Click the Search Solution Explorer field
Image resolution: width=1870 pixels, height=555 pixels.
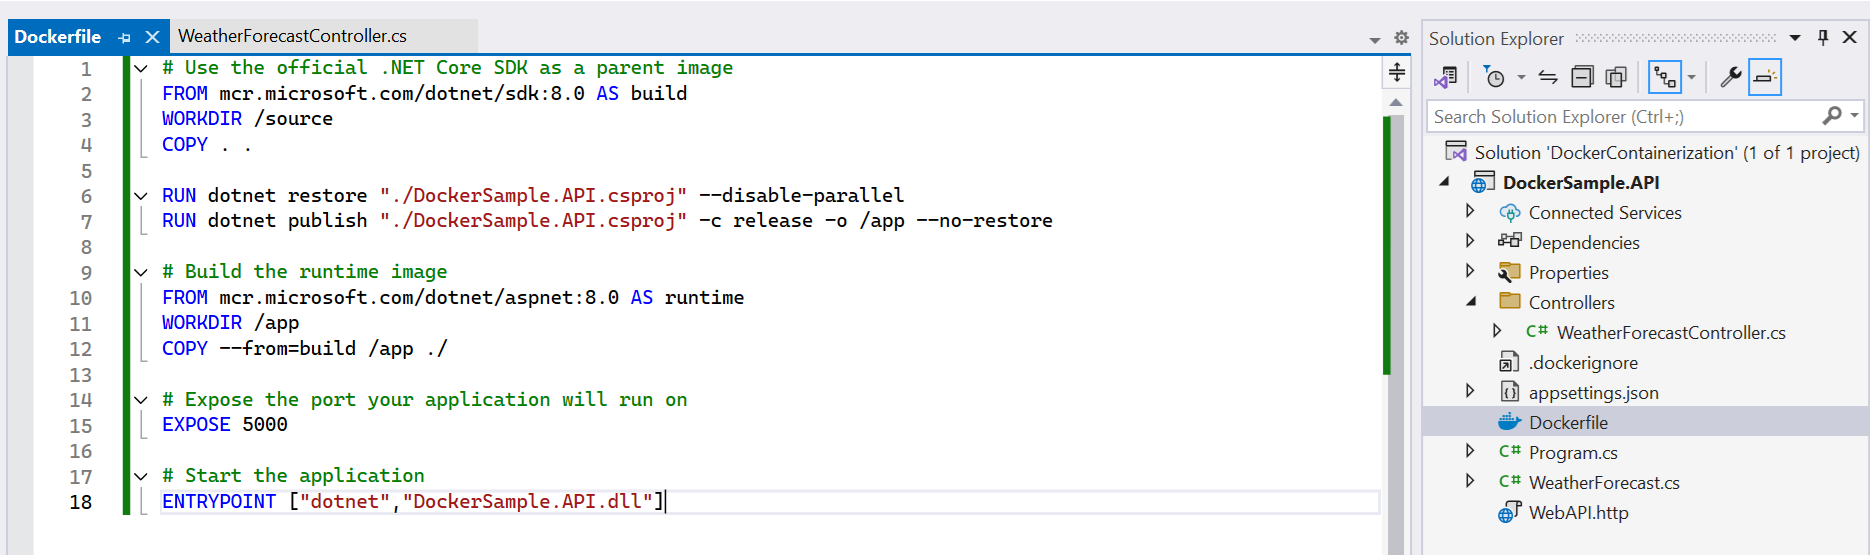coord(1625,116)
